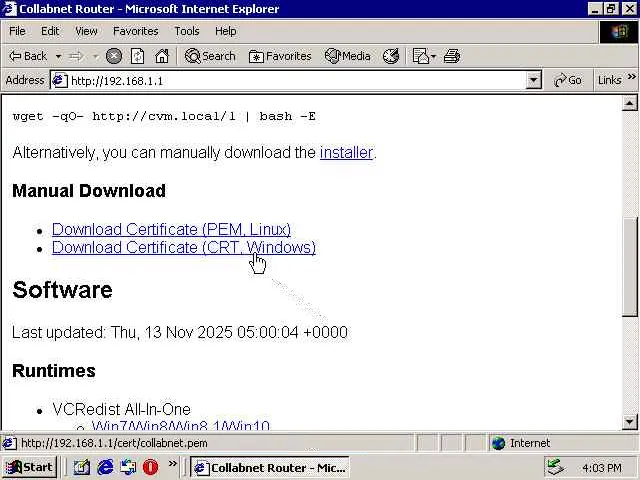Open the Forward history dropdown arrow
The height and width of the screenshot is (480, 640).
(x=96, y=56)
